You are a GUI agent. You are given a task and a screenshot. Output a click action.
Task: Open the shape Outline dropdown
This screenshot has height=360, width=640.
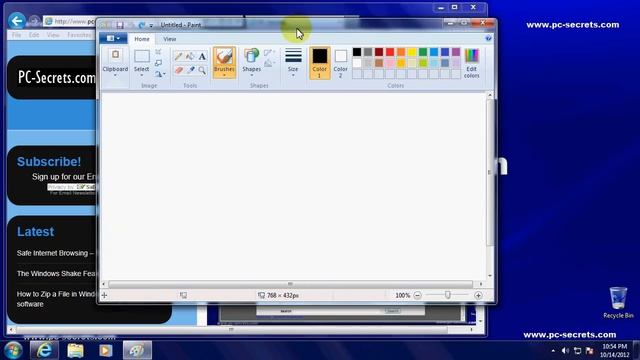[x=269, y=53]
